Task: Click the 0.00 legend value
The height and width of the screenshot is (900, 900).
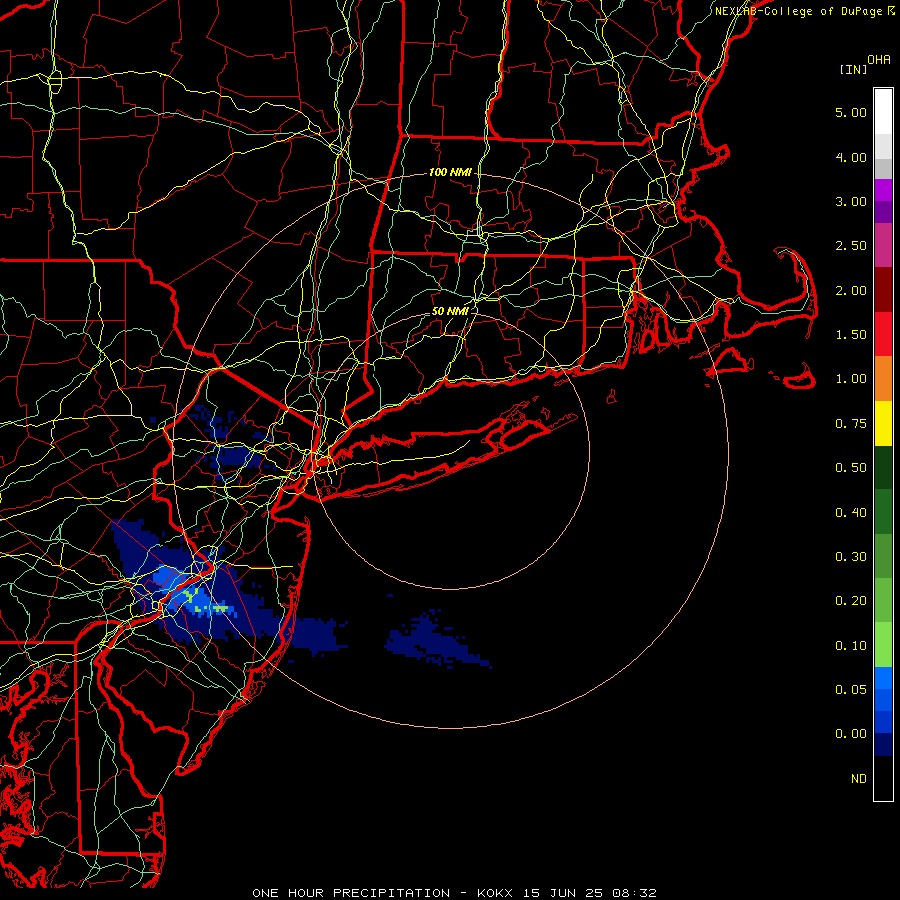Action: pyautogui.click(x=851, y=734)
